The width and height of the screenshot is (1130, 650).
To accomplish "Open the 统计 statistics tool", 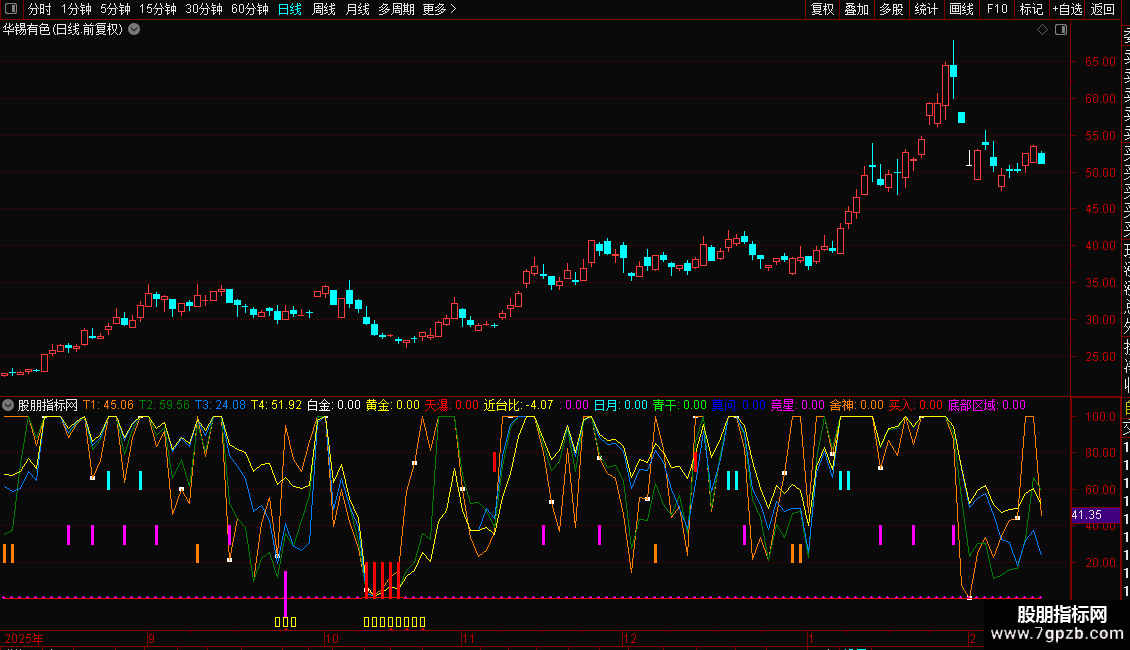I will pos(926,9).
